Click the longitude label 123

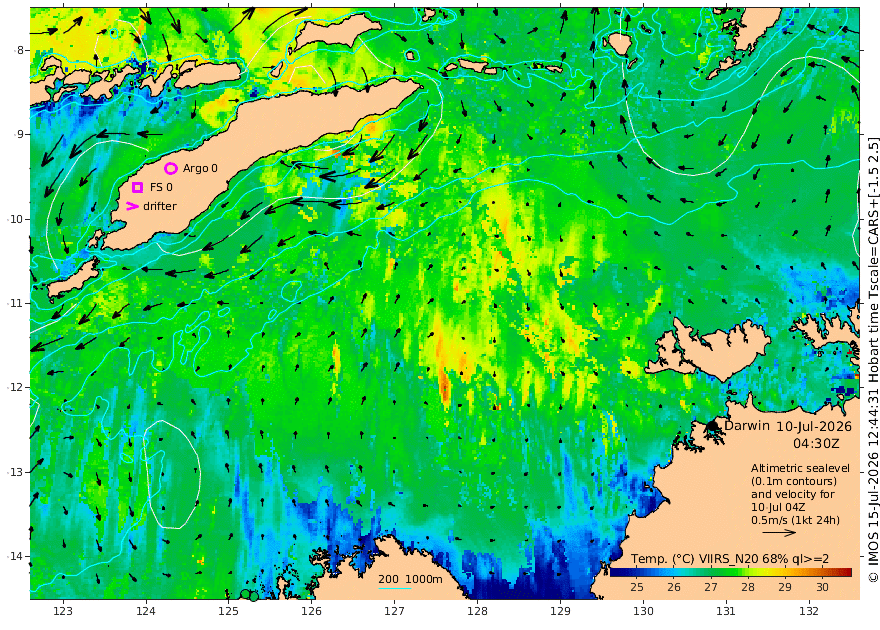click(63, 611)
